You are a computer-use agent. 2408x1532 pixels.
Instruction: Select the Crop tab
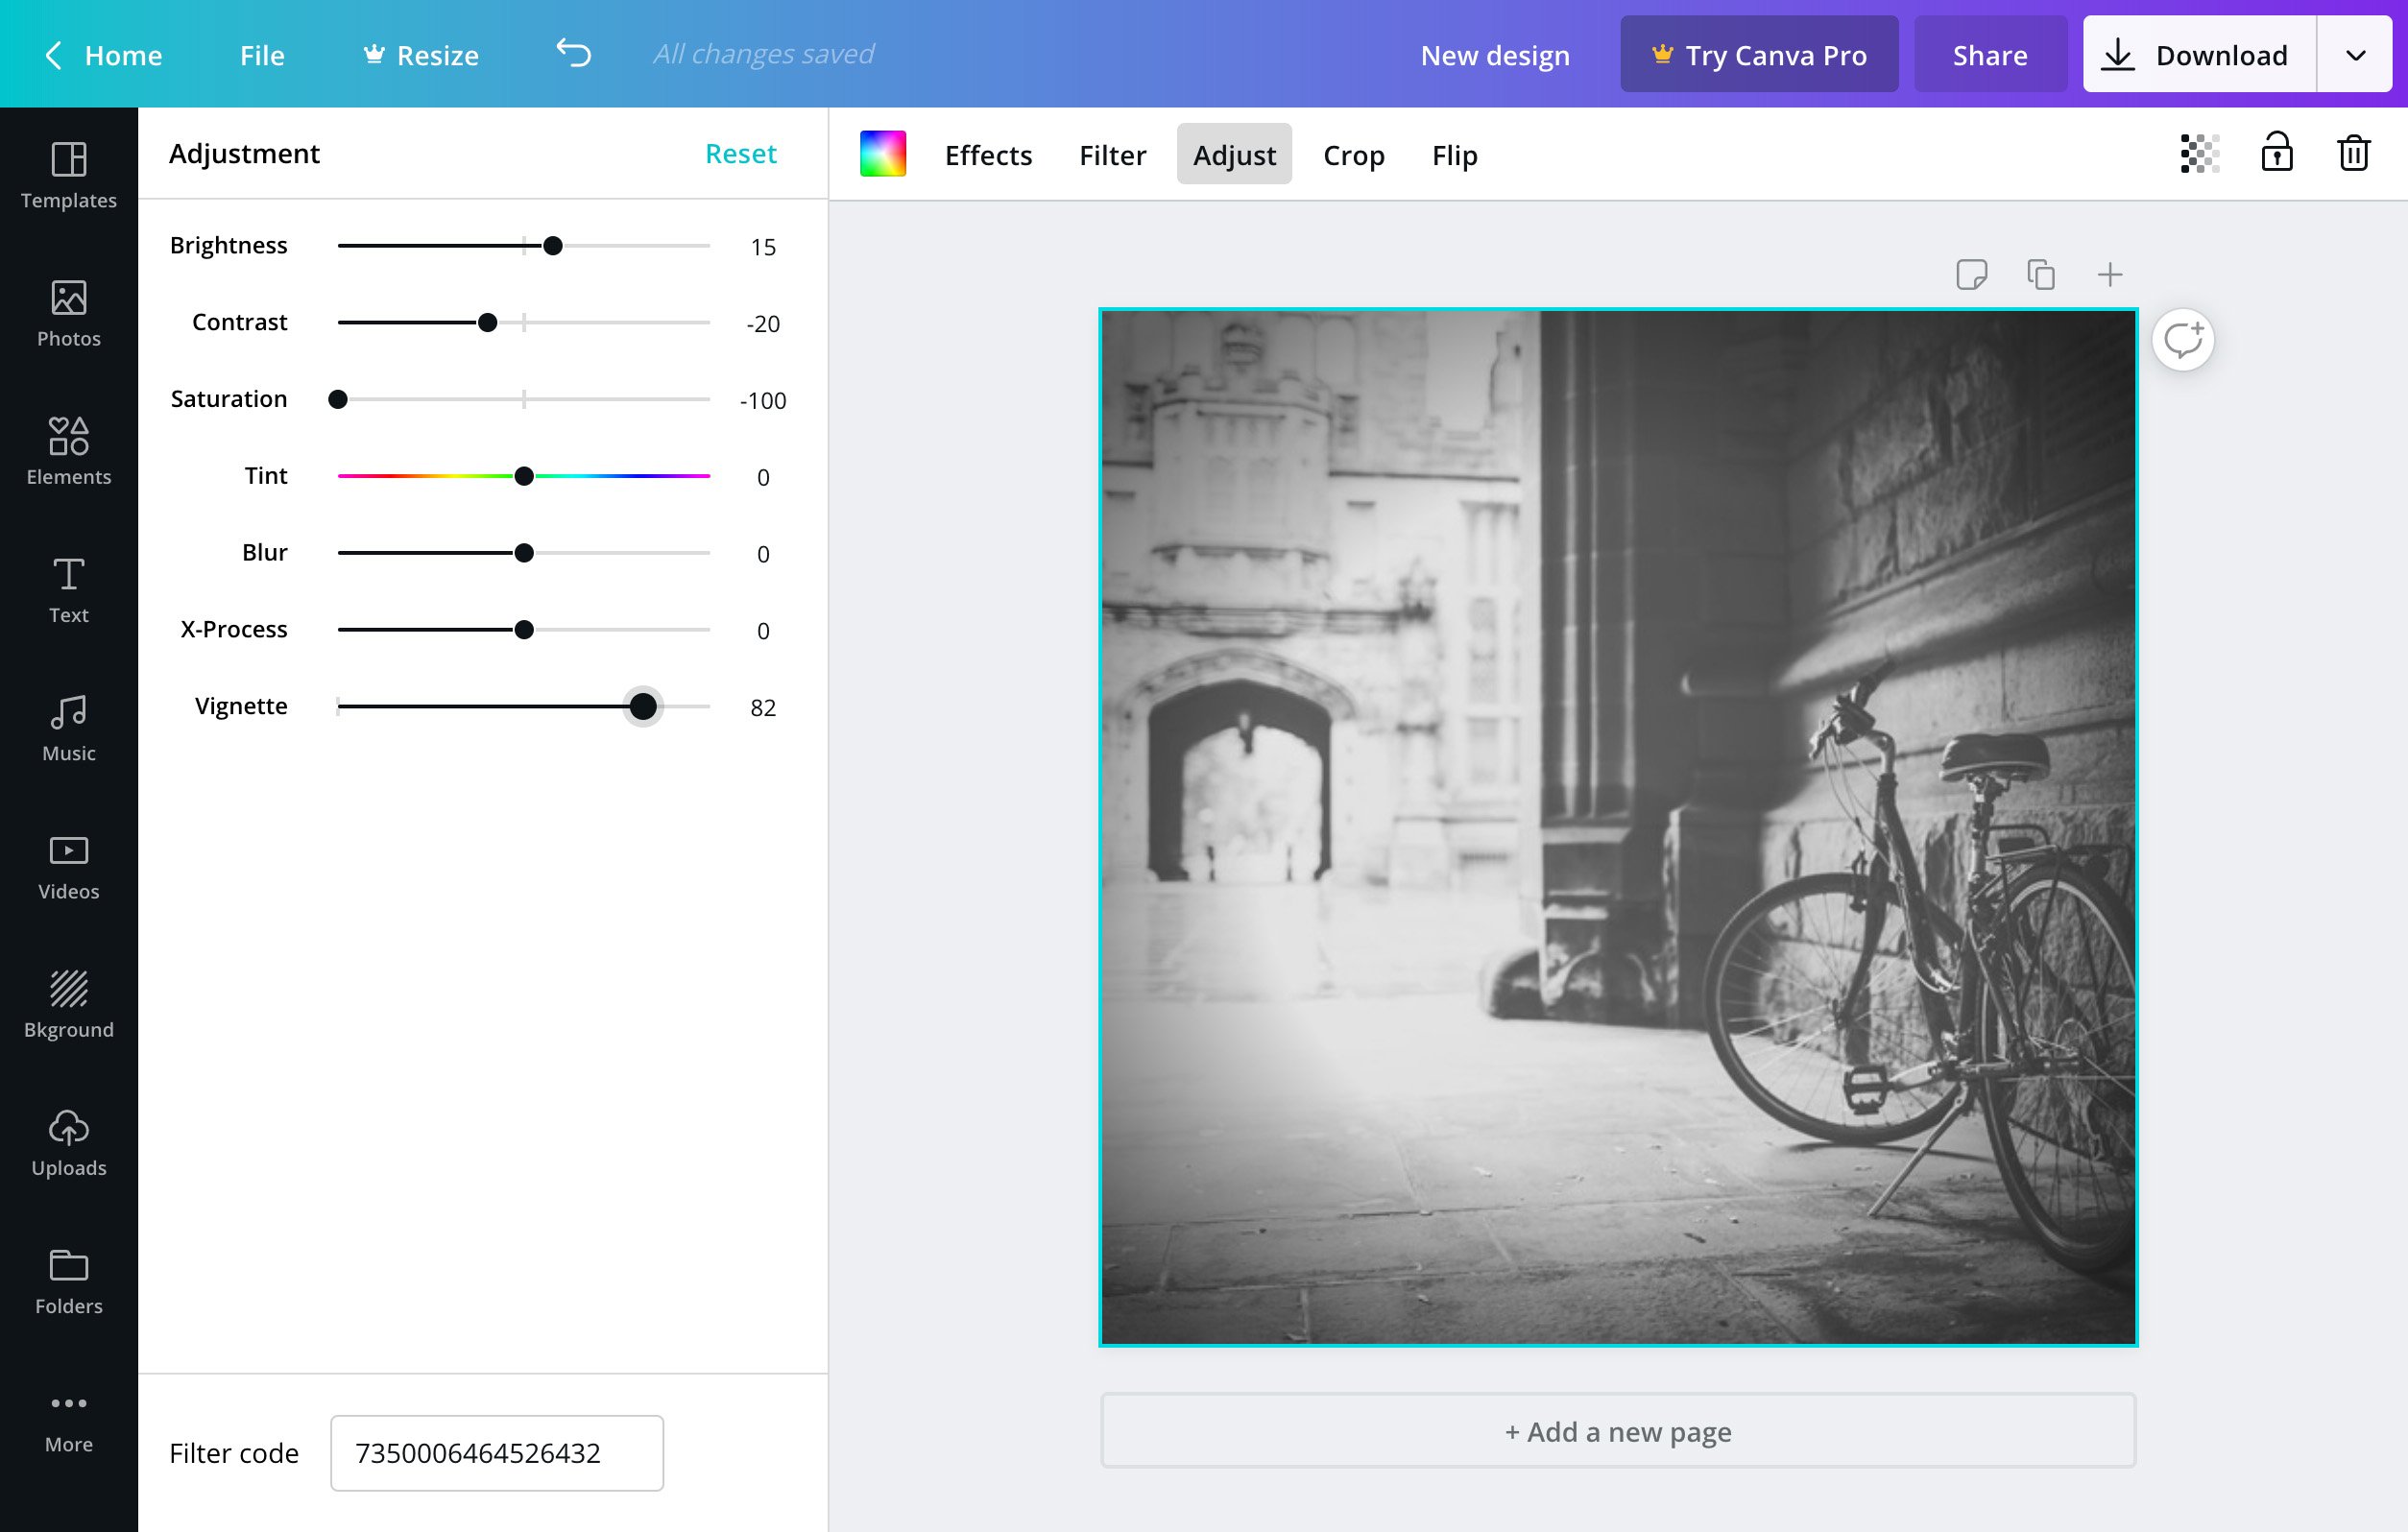1353,154
